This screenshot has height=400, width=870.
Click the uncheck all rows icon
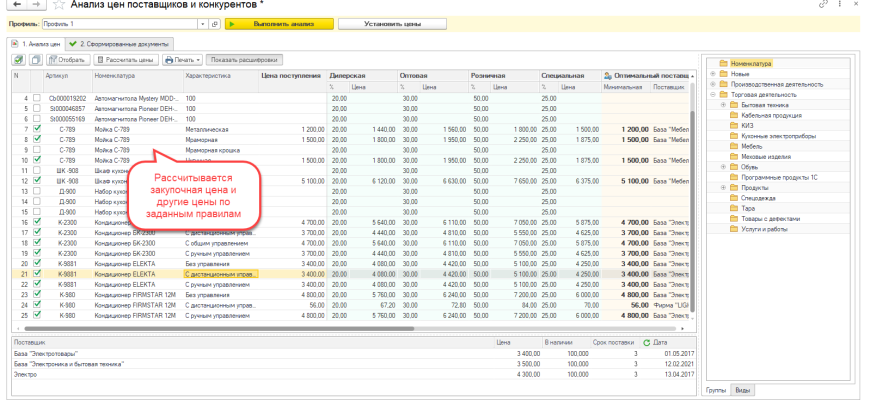pos(35,60)
